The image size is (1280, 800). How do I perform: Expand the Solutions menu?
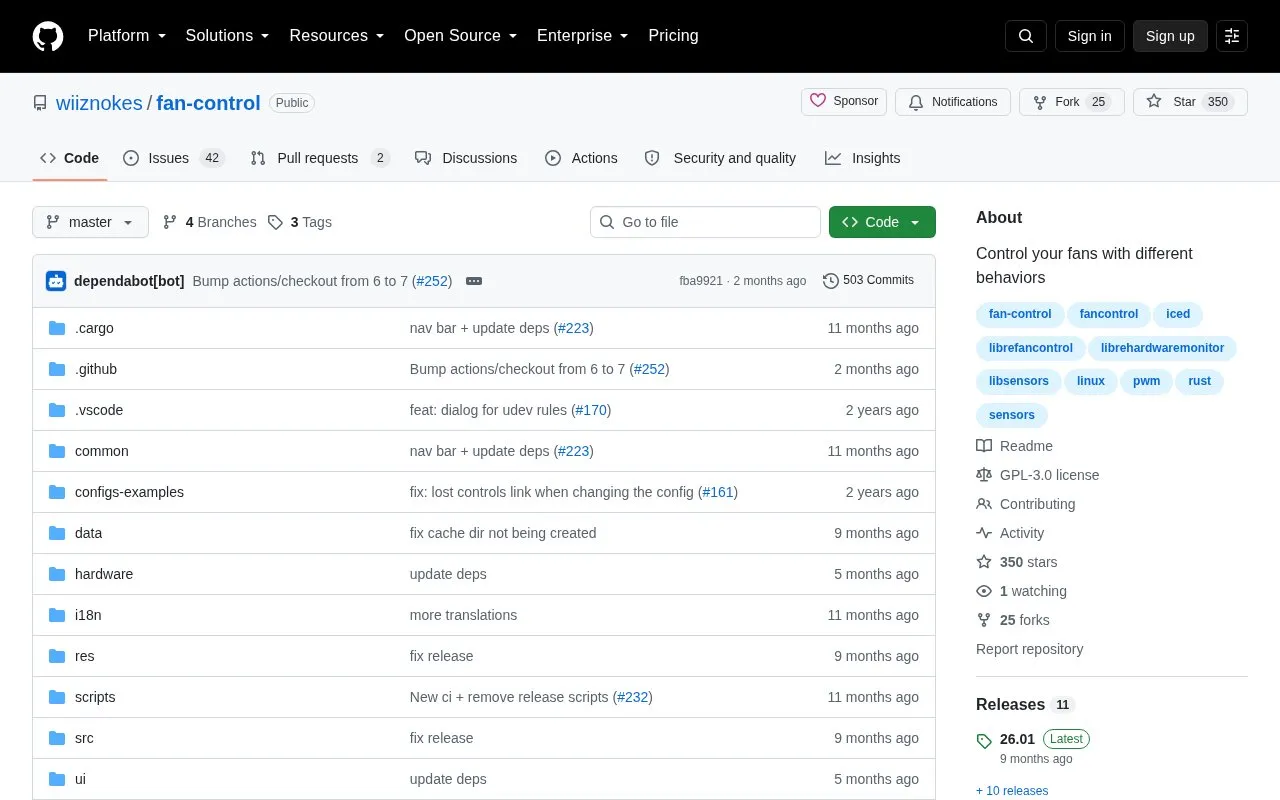point(228,36)
